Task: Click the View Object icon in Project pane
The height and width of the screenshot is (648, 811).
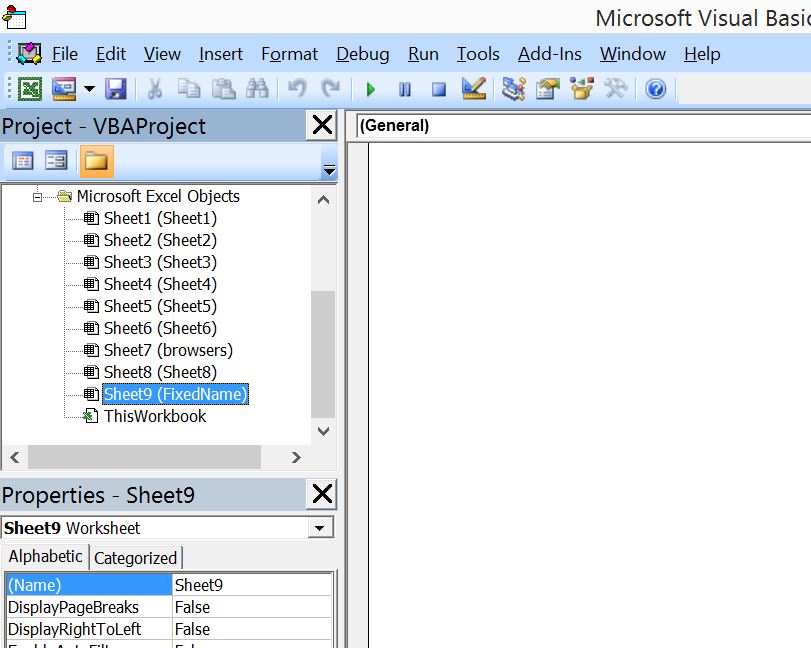Action: pos(56,161)
